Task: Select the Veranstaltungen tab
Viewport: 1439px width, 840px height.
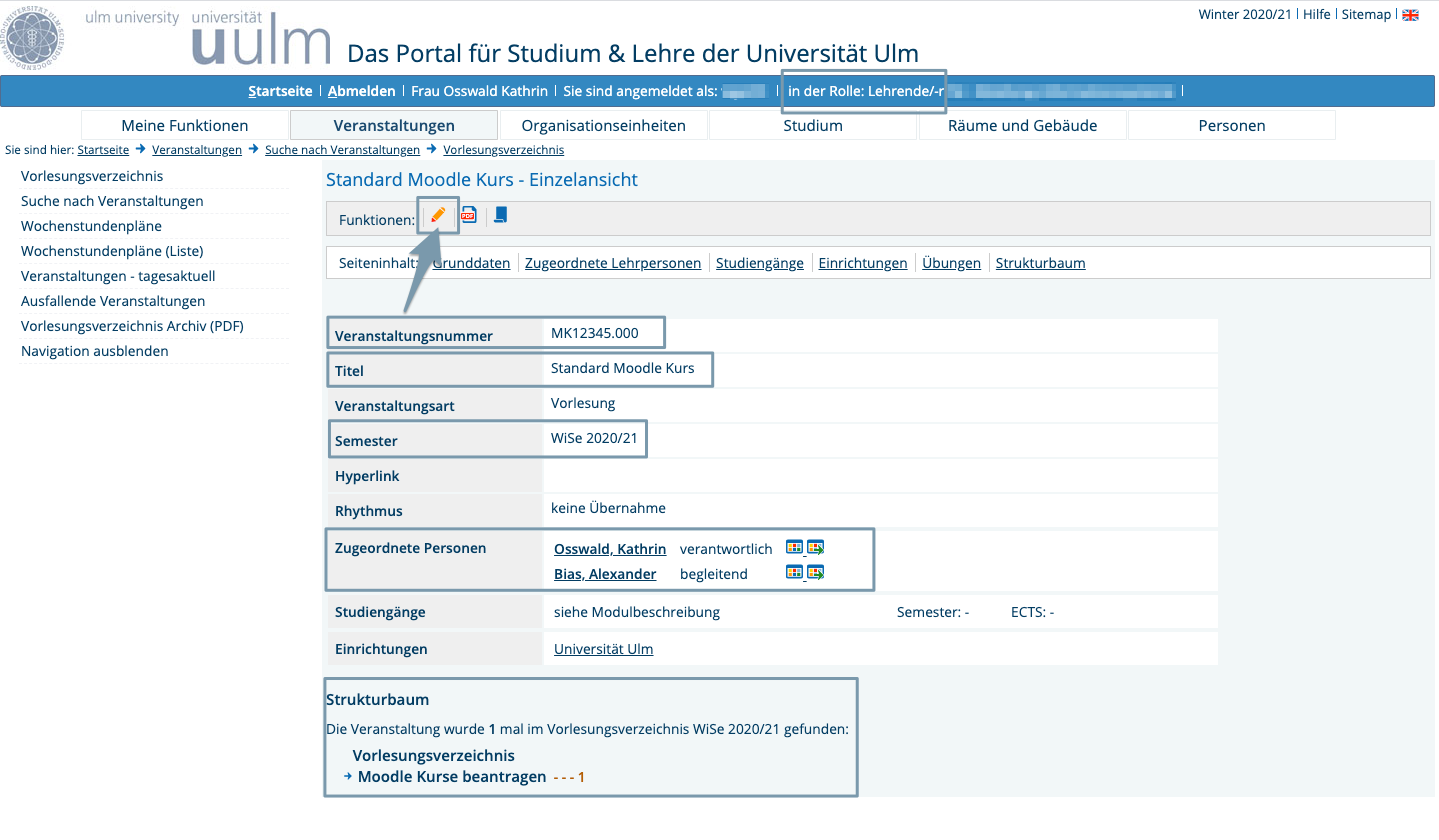Action: click(x=394, y=125)
